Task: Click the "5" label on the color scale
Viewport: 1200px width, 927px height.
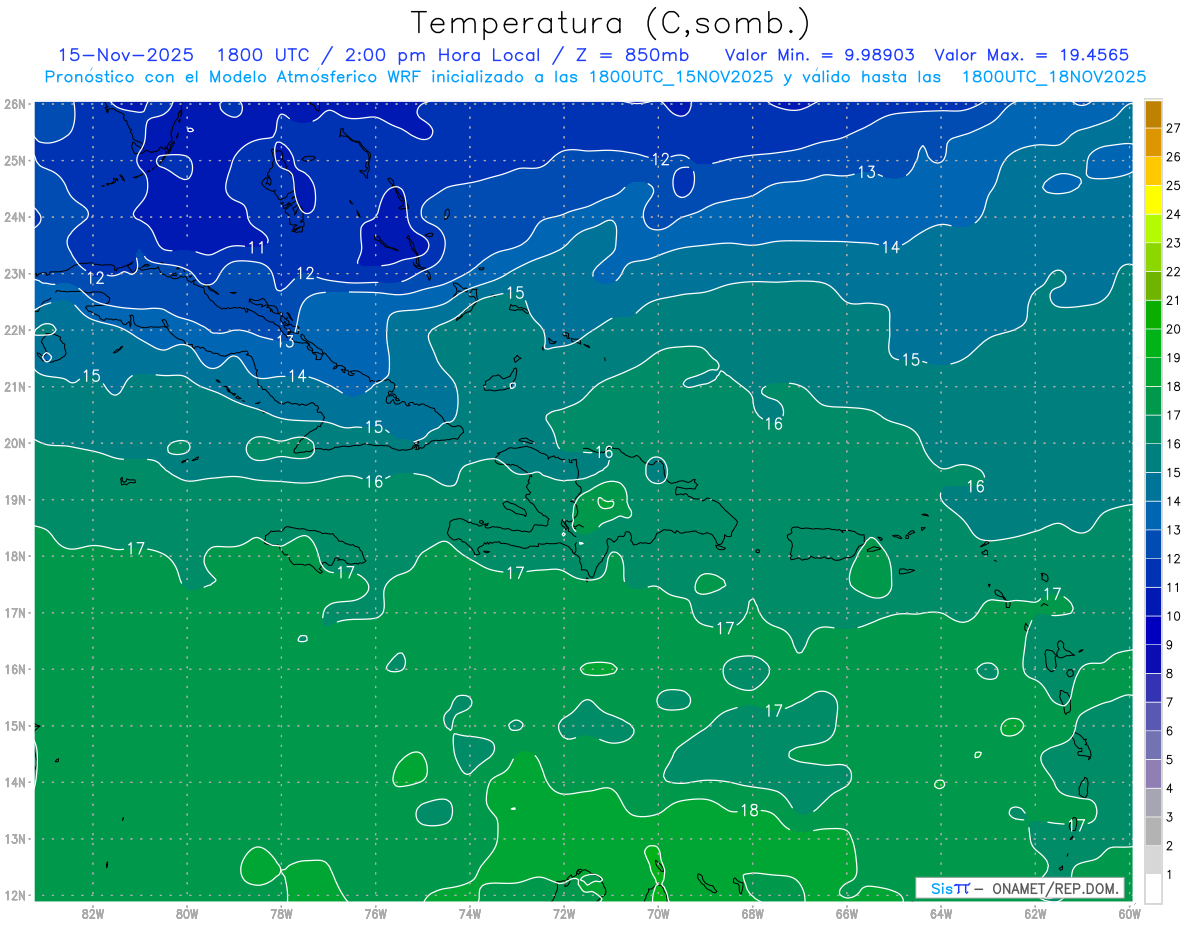Action: pos(1170,760)
